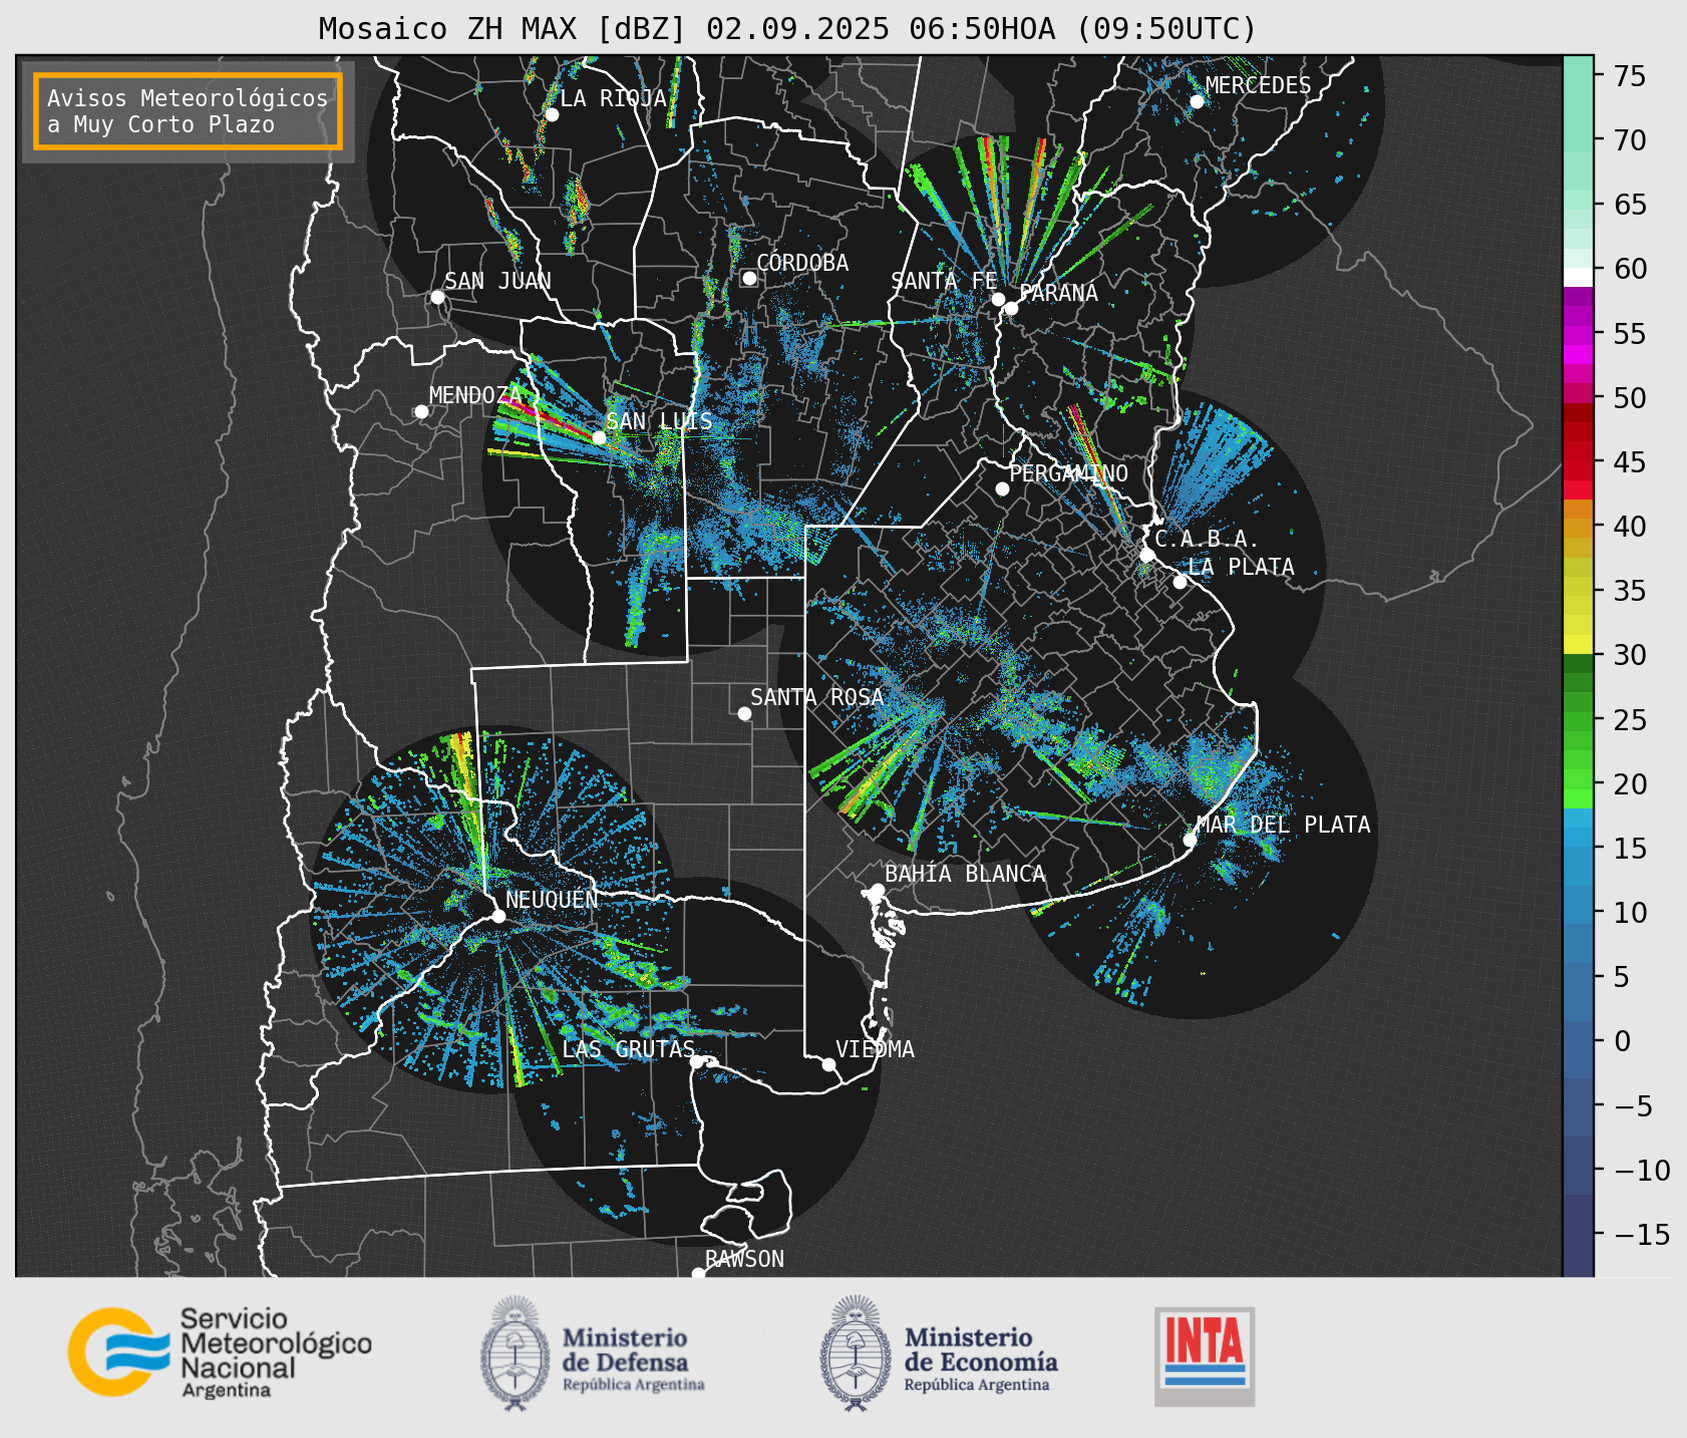The height and width of the screenshot is (1438, 1687).
Task: Click the white 60 dBZ color band
Action: click(1578, 276)
